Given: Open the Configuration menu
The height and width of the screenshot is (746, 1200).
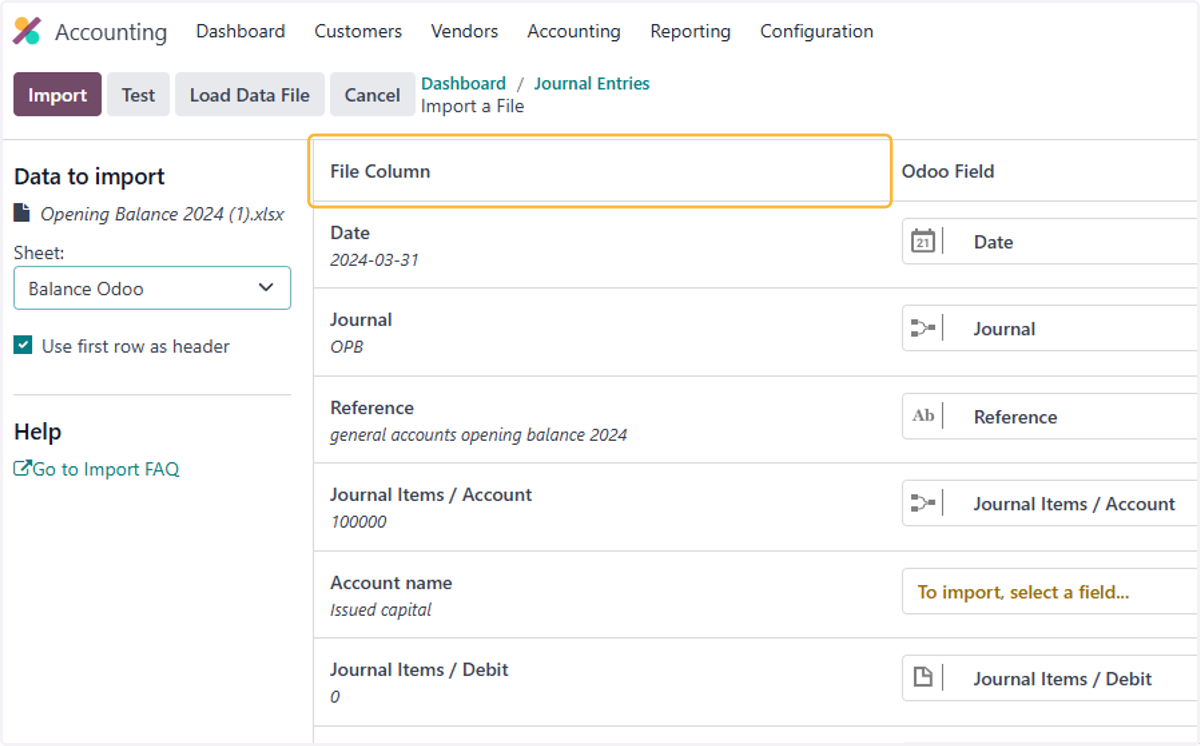Looking at the screenshot, I should 816,31.
